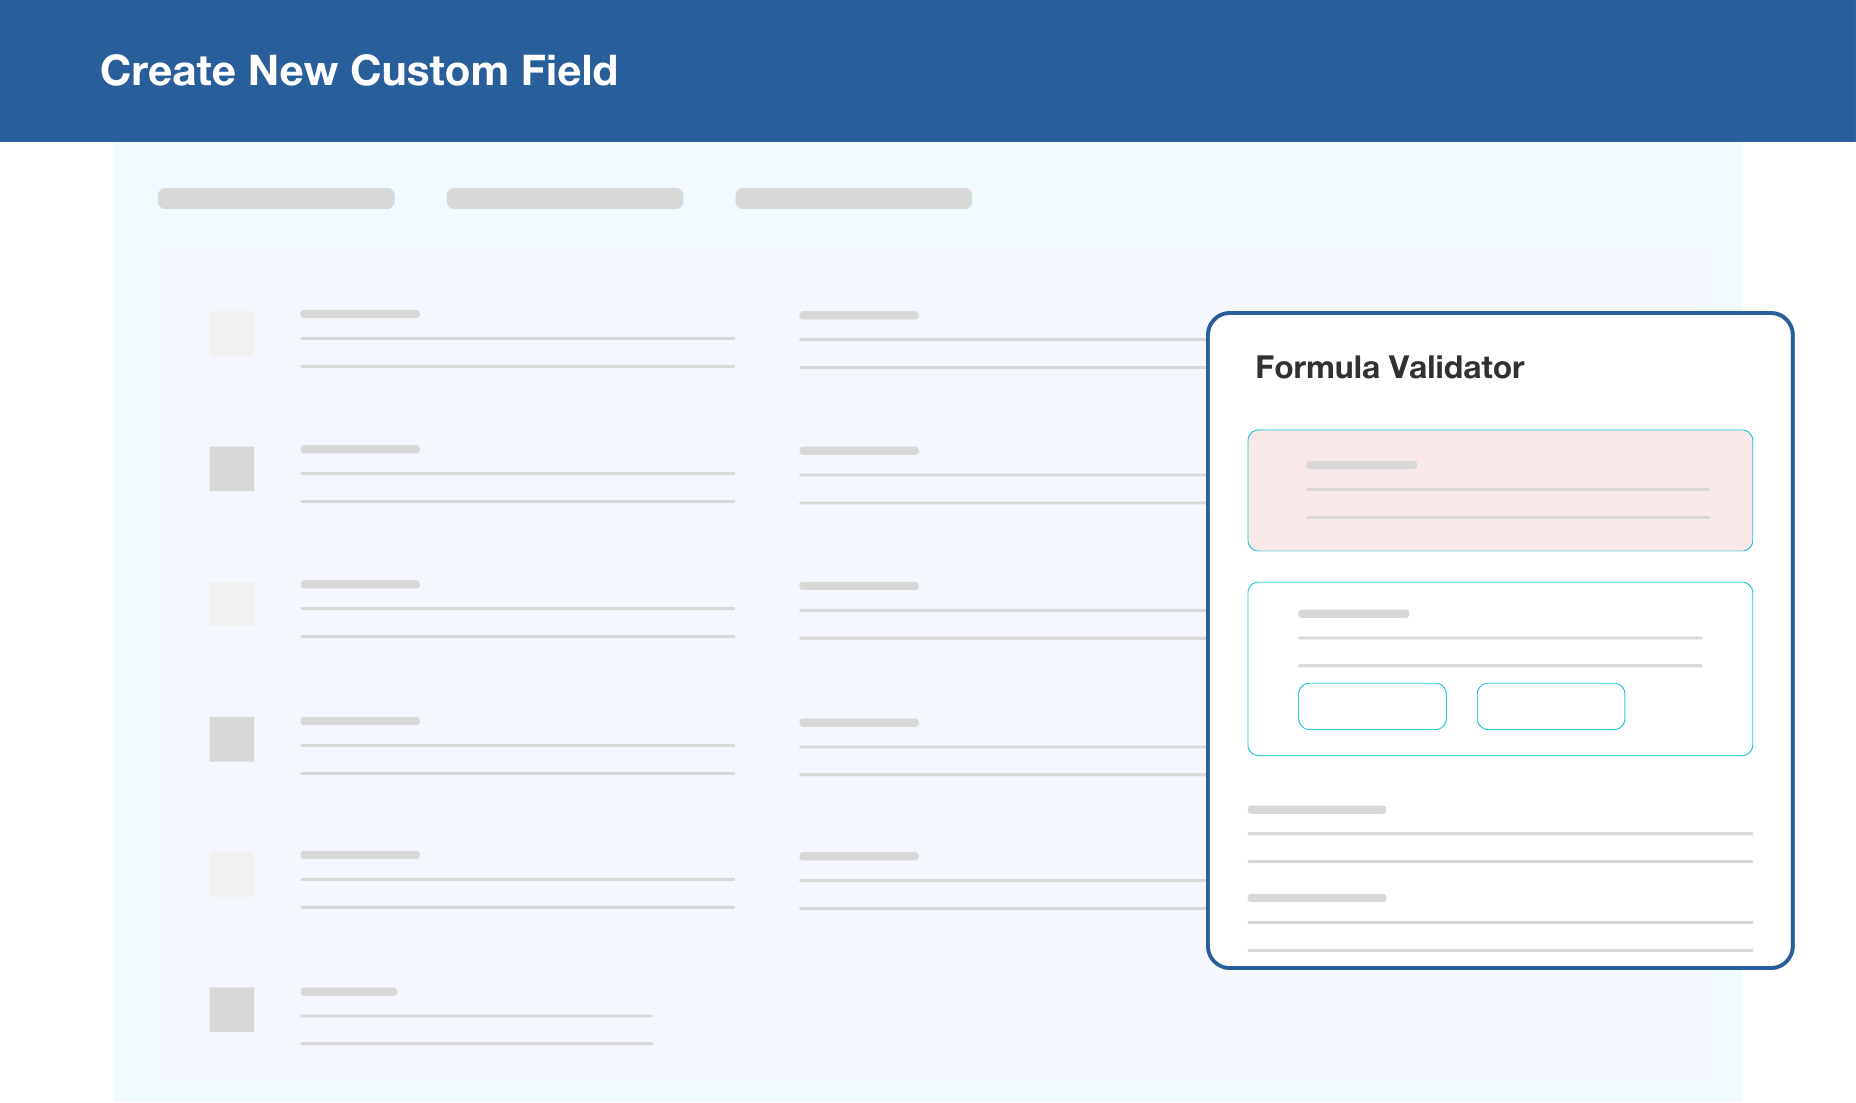Select the first placeholder tab below the header
Screen dimensions: 1856x1103
276,198
